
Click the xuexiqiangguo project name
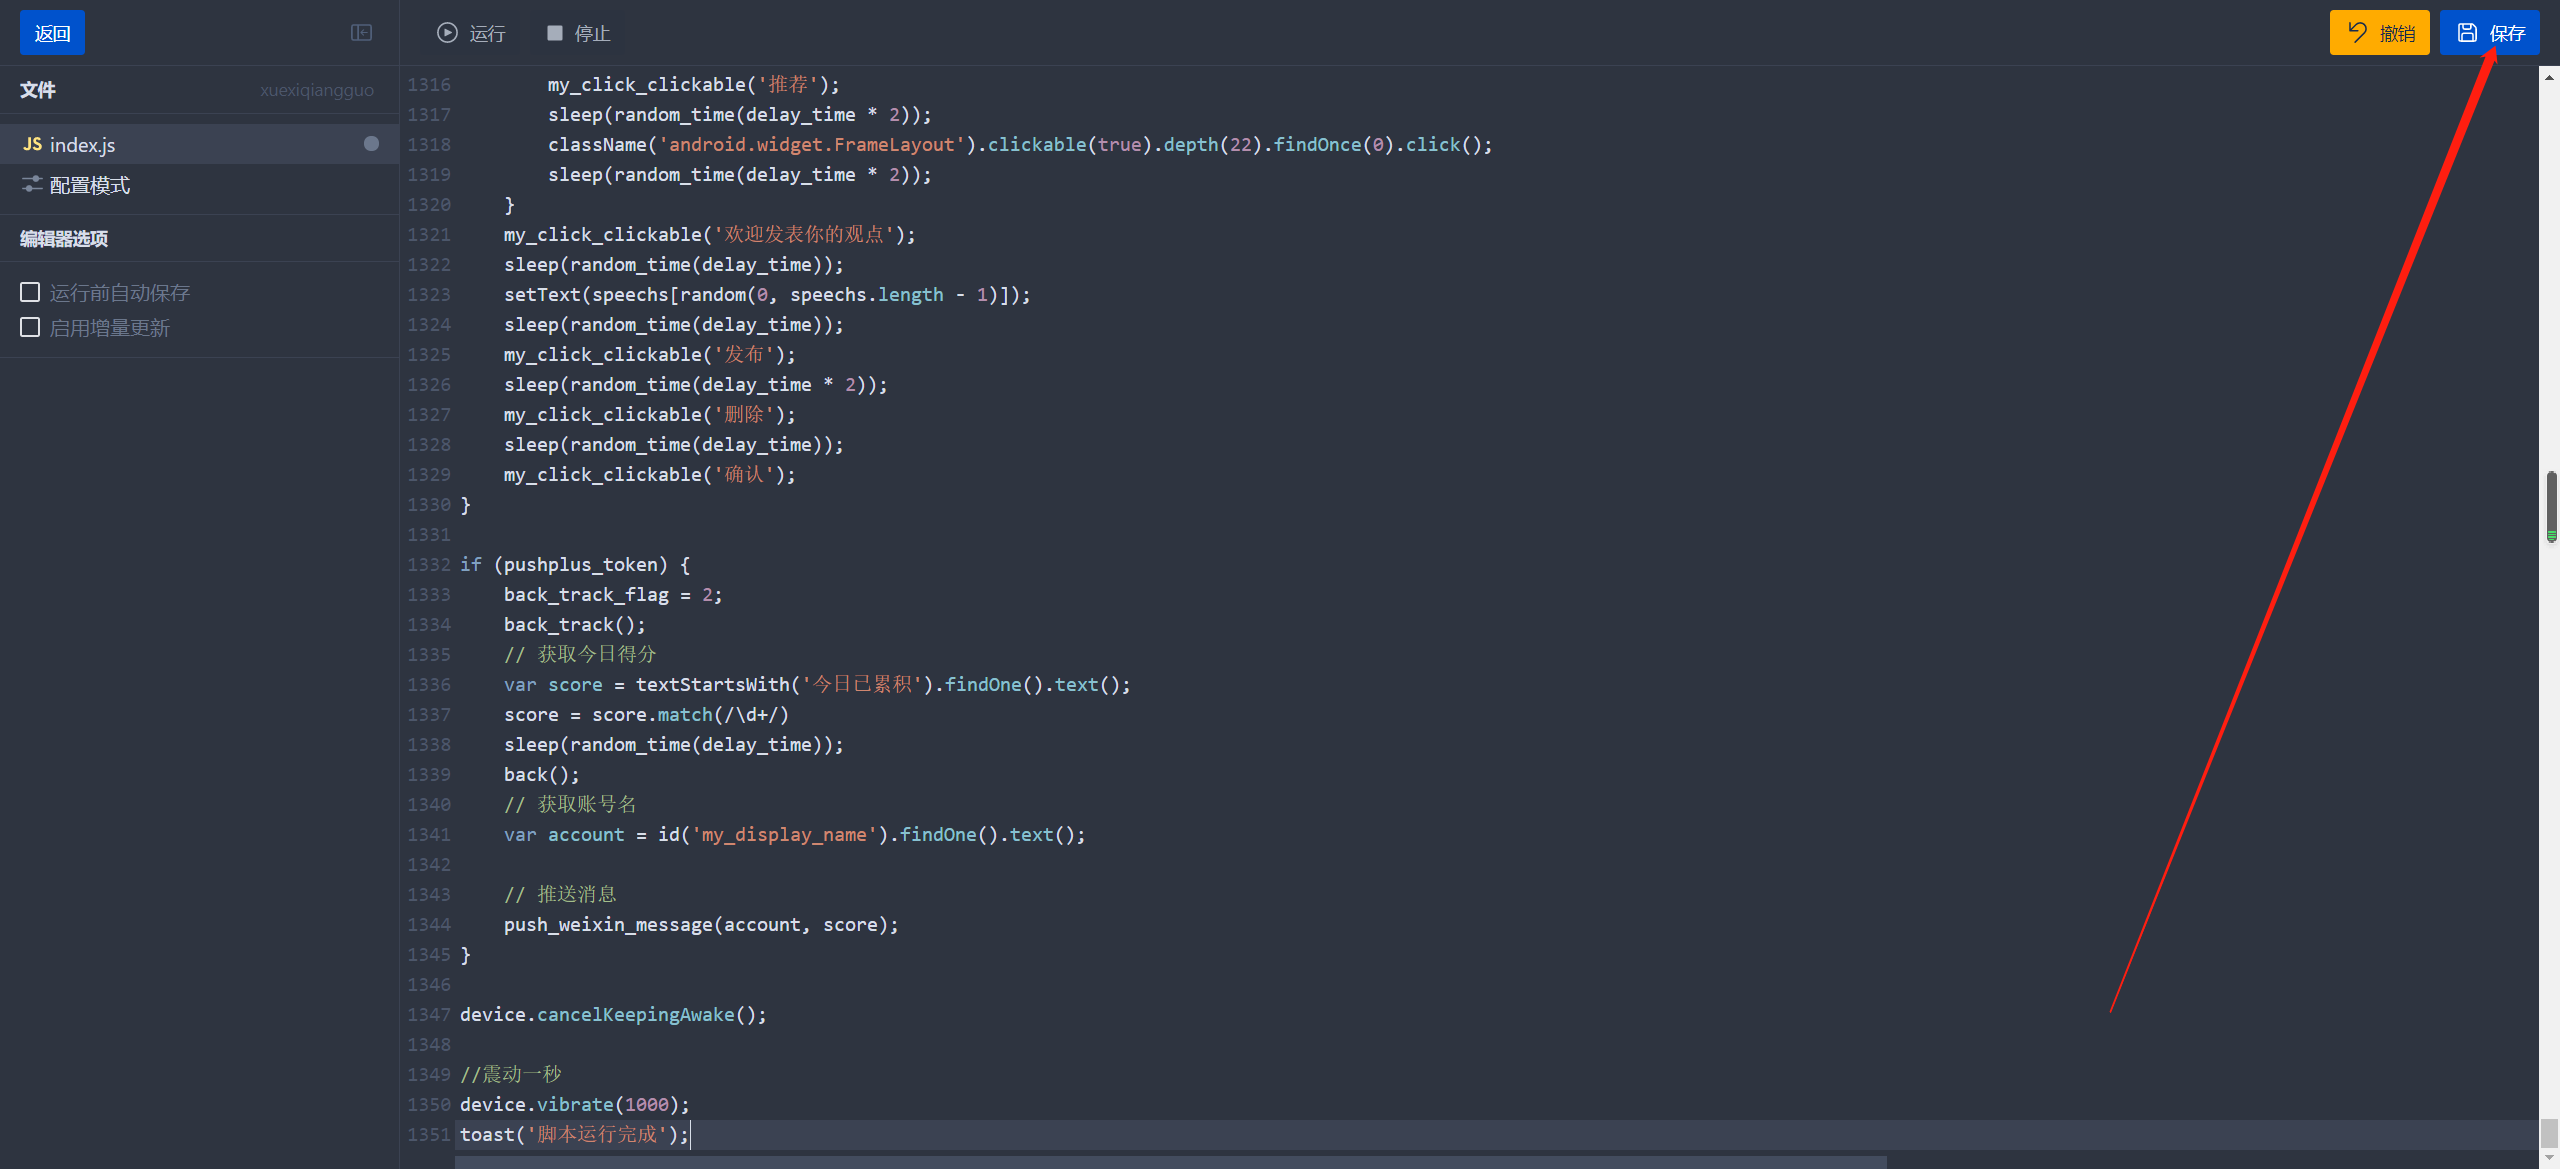click(x=317, y=90)
